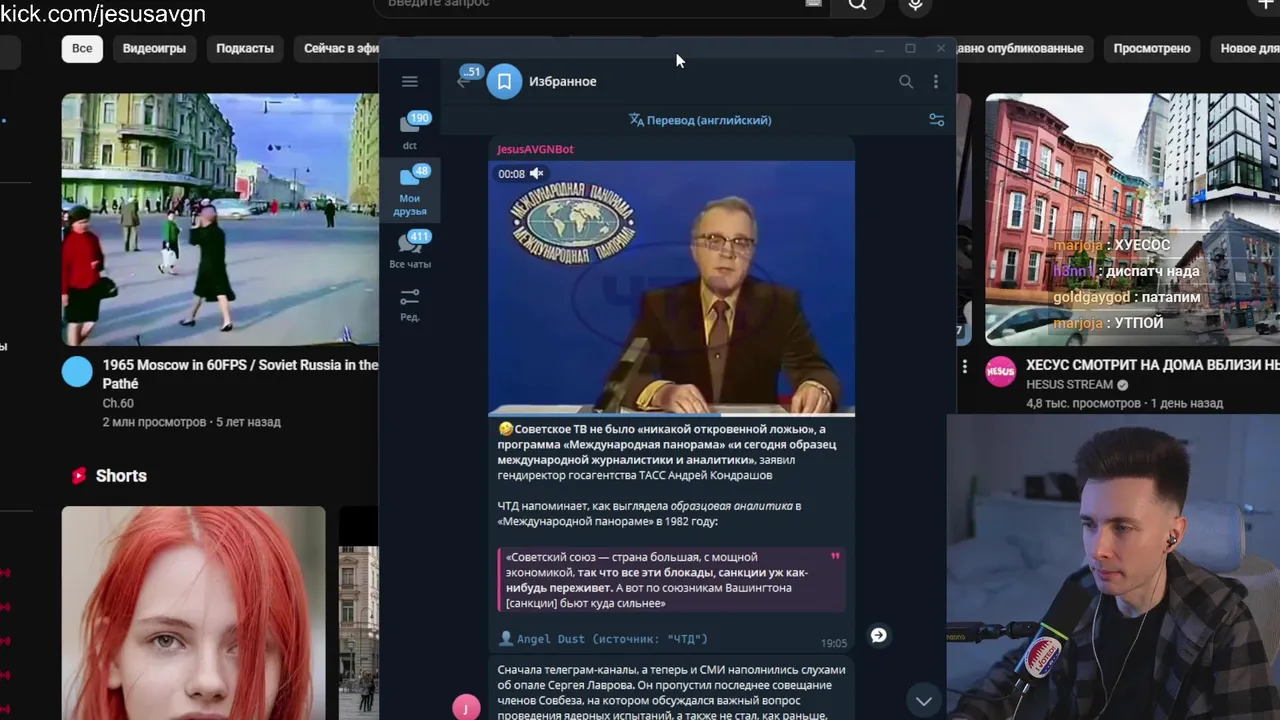Open translation settings sliders icon
This screenshot has height=720, width=1280.
pos(936,120)
